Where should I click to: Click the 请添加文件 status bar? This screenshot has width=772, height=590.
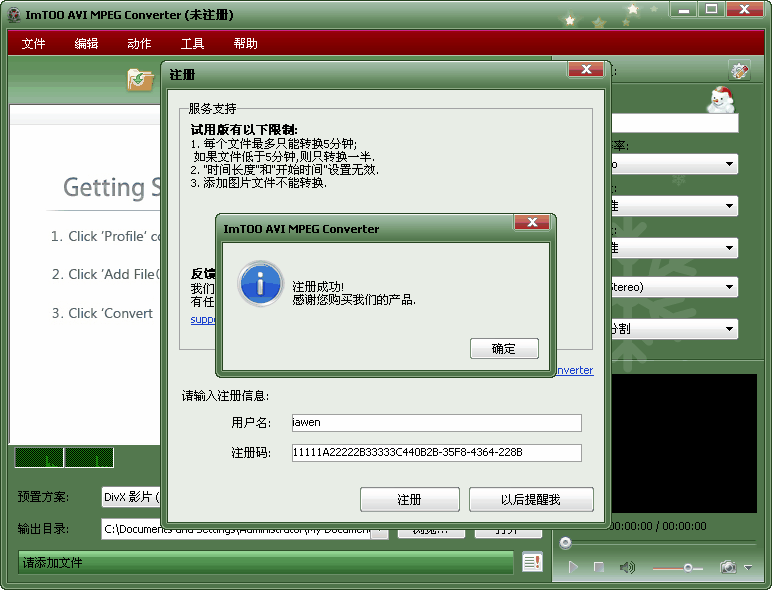[266, 562]
